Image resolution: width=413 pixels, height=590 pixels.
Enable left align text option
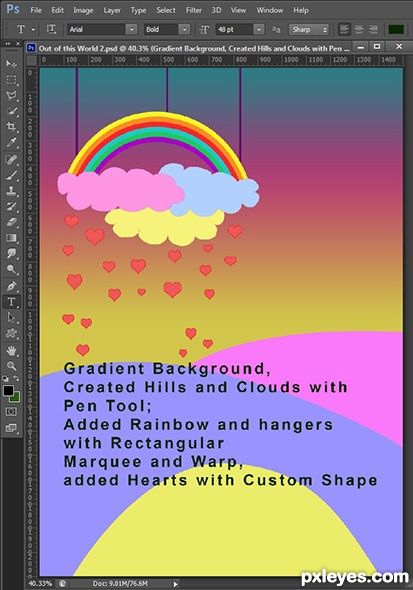(x=344, y=29)
